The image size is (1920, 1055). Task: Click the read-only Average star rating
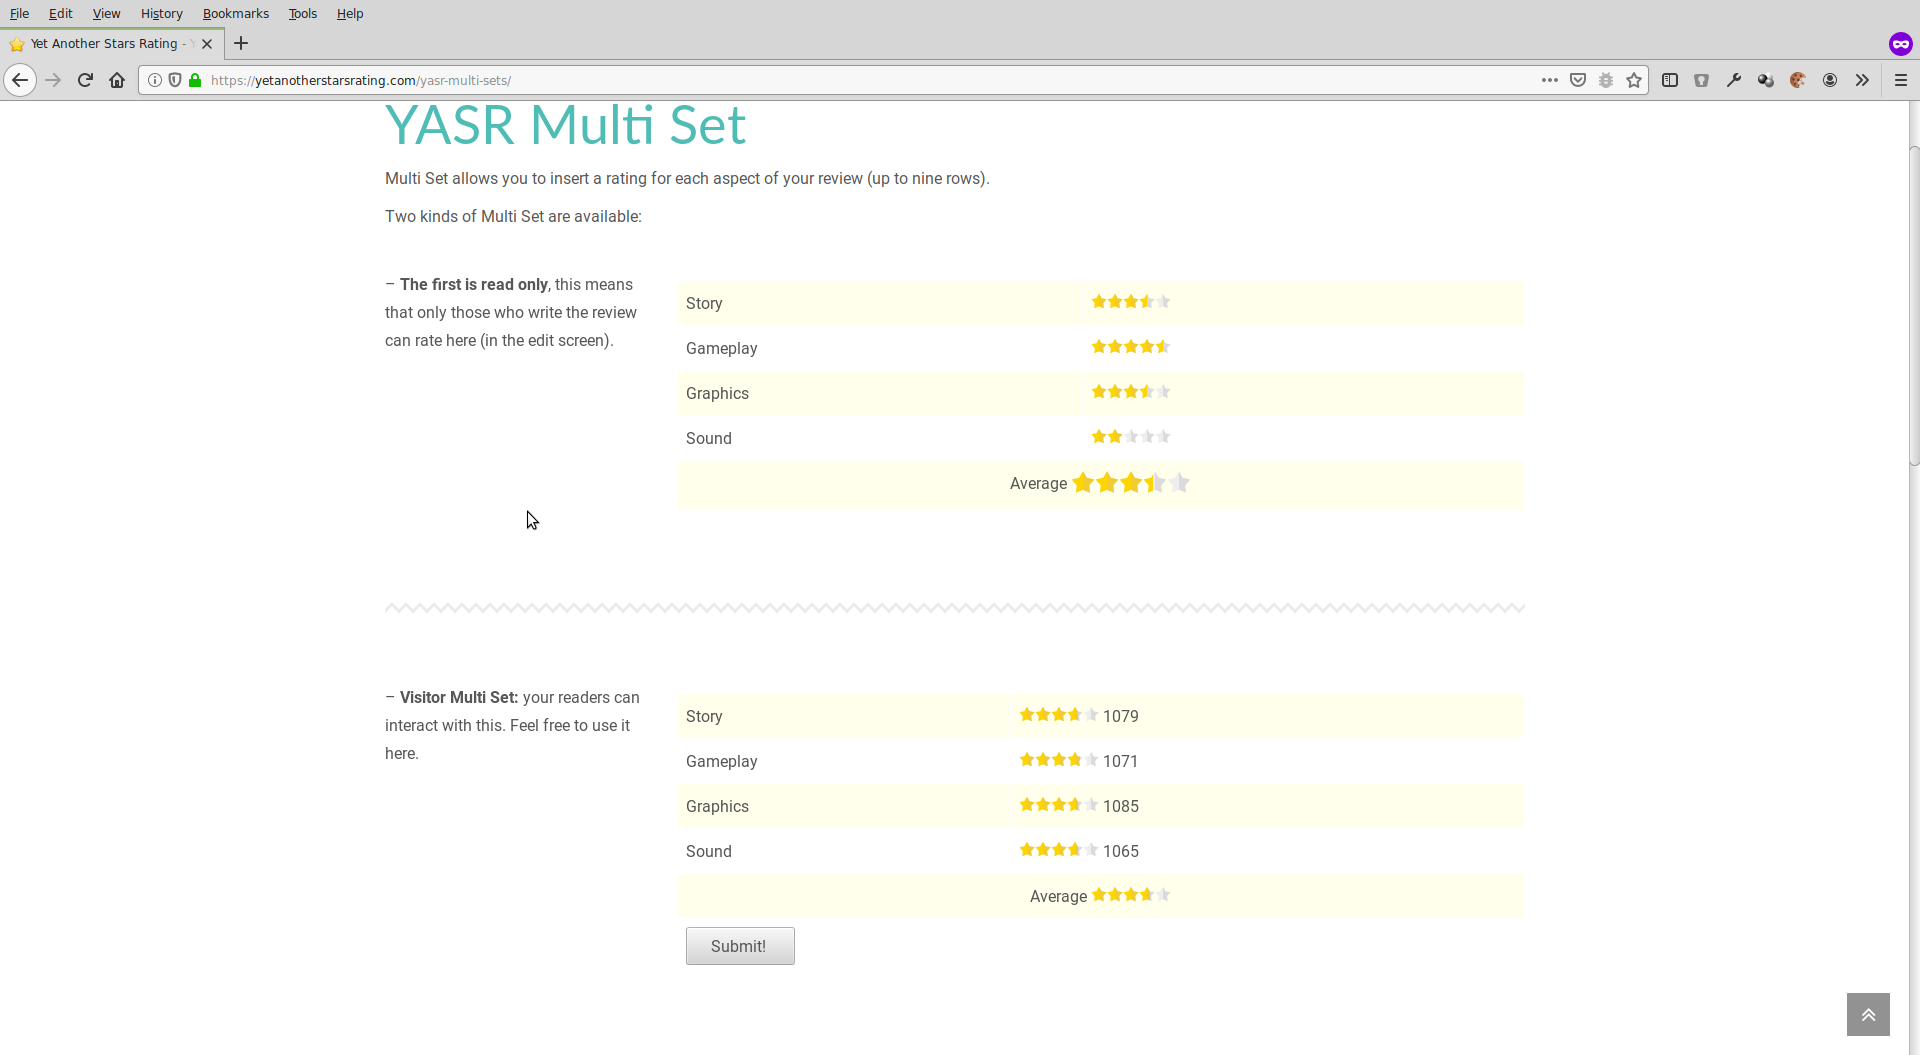pyautogui.click(x=1131, y=483)
